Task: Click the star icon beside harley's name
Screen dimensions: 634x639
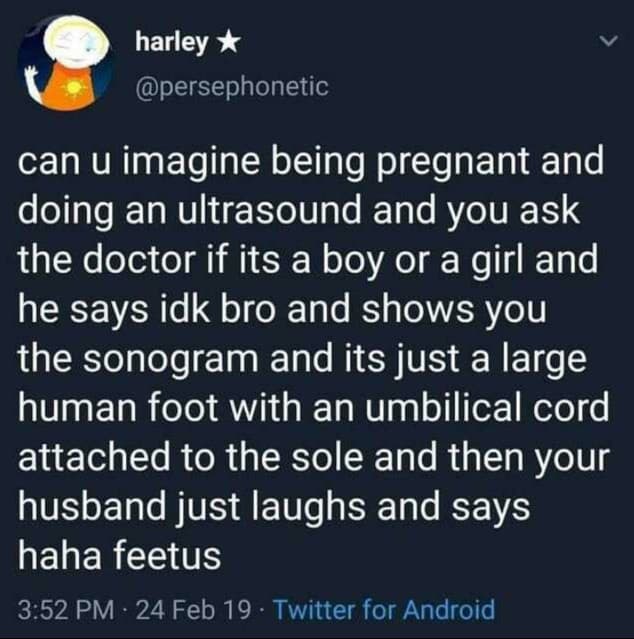Action: click(x=230, y=41)
